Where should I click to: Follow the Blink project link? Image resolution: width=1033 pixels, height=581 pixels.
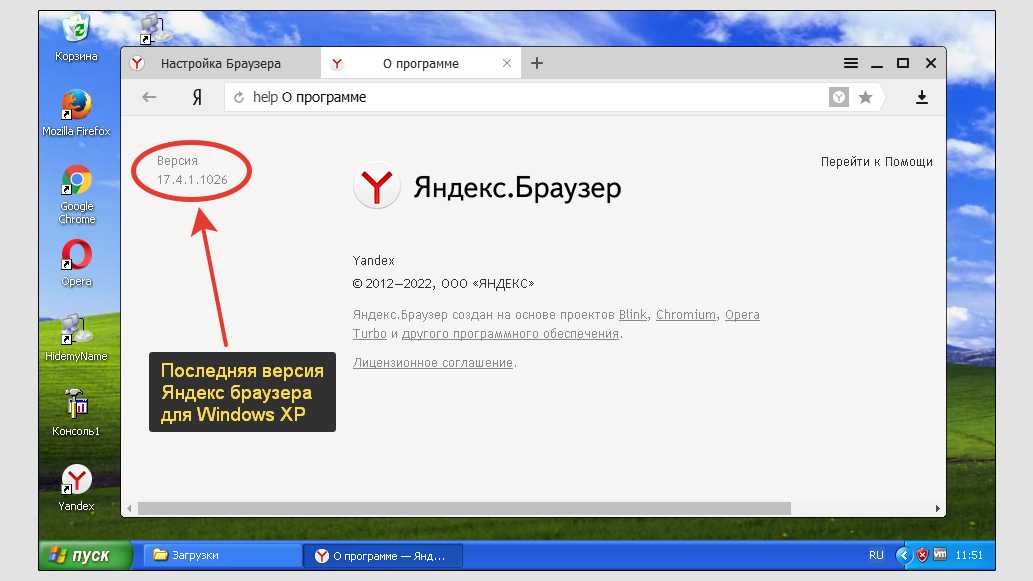[633, 315]
